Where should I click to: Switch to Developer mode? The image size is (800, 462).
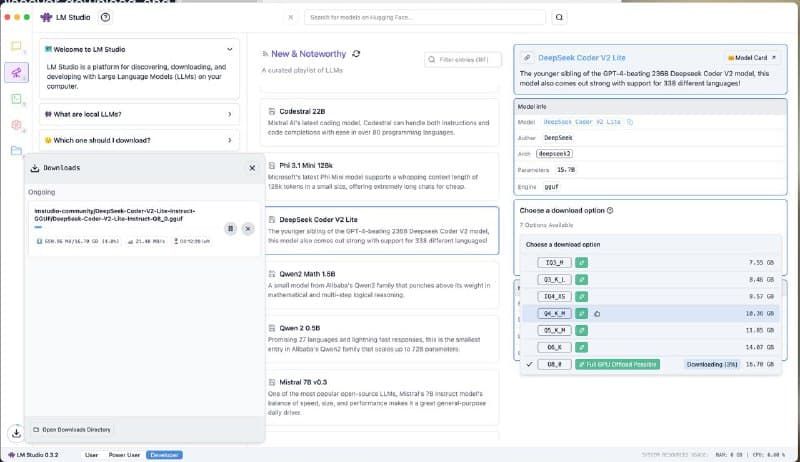164,455
